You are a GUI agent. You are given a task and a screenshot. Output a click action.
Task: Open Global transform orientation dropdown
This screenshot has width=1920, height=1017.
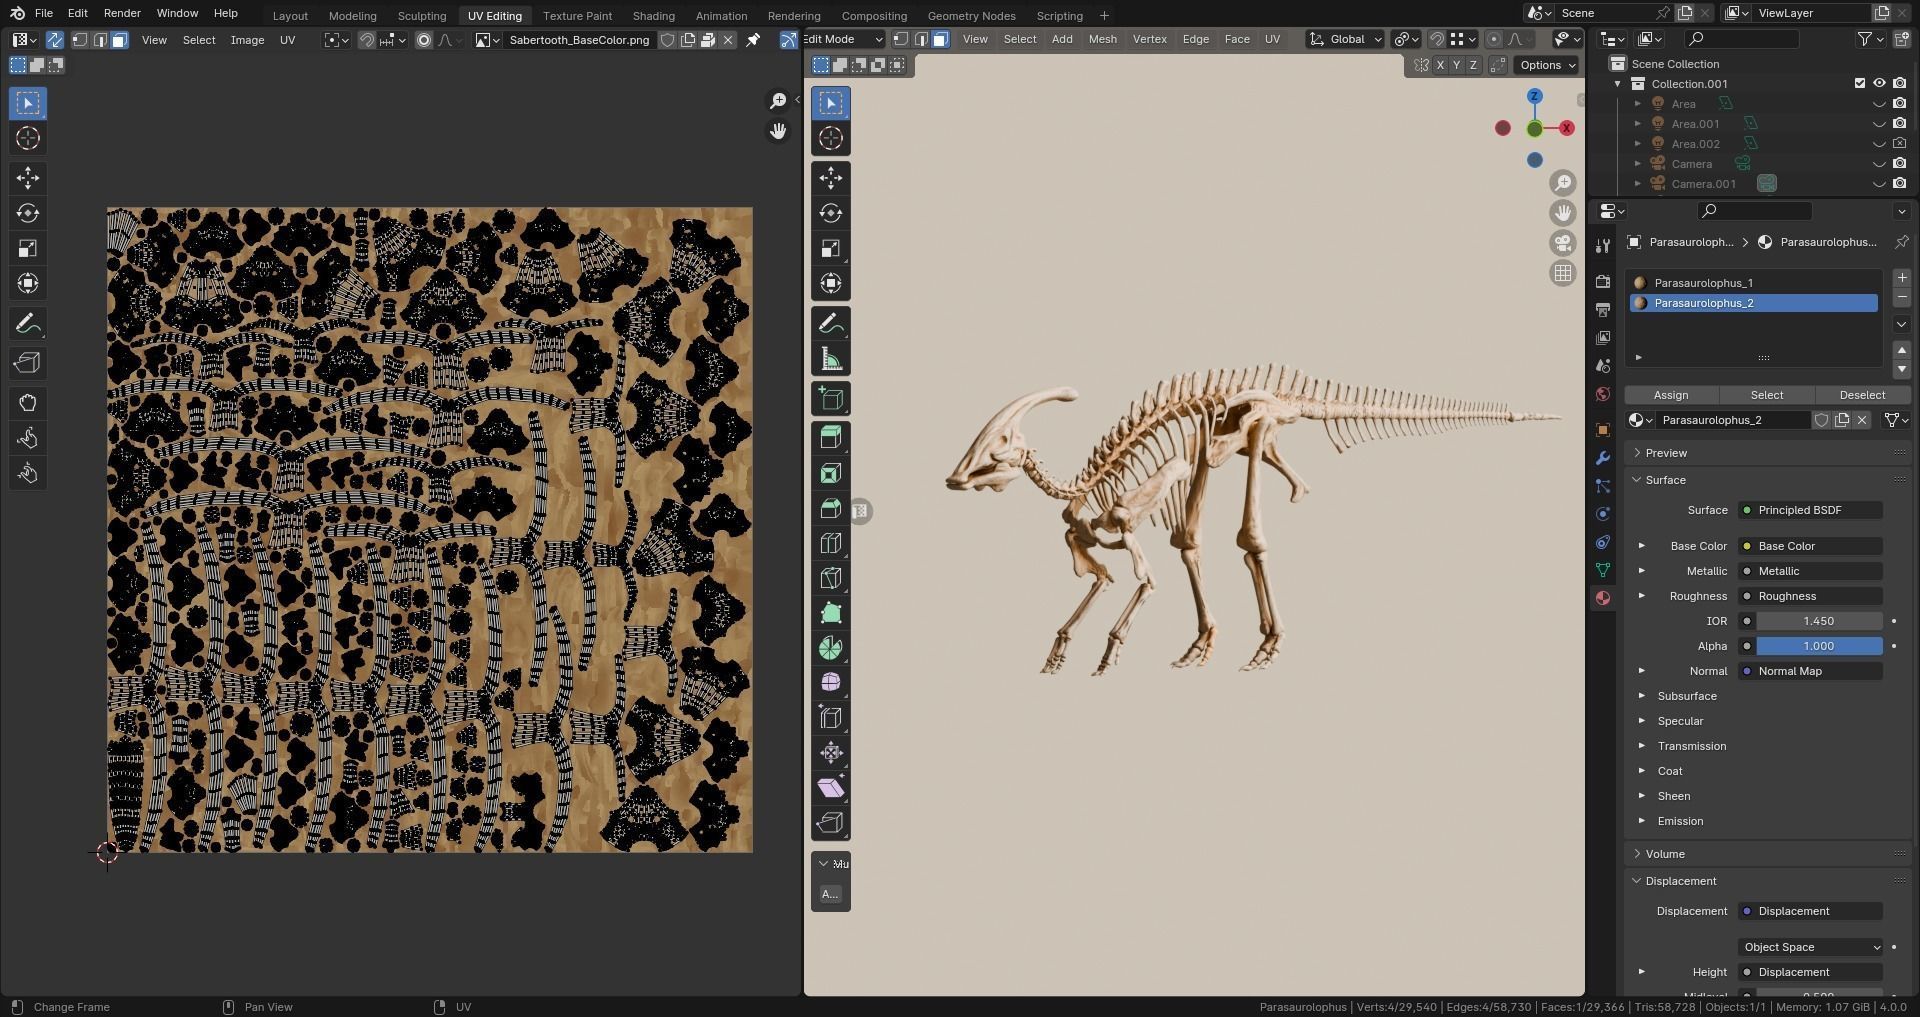[x=1346, y=39]
